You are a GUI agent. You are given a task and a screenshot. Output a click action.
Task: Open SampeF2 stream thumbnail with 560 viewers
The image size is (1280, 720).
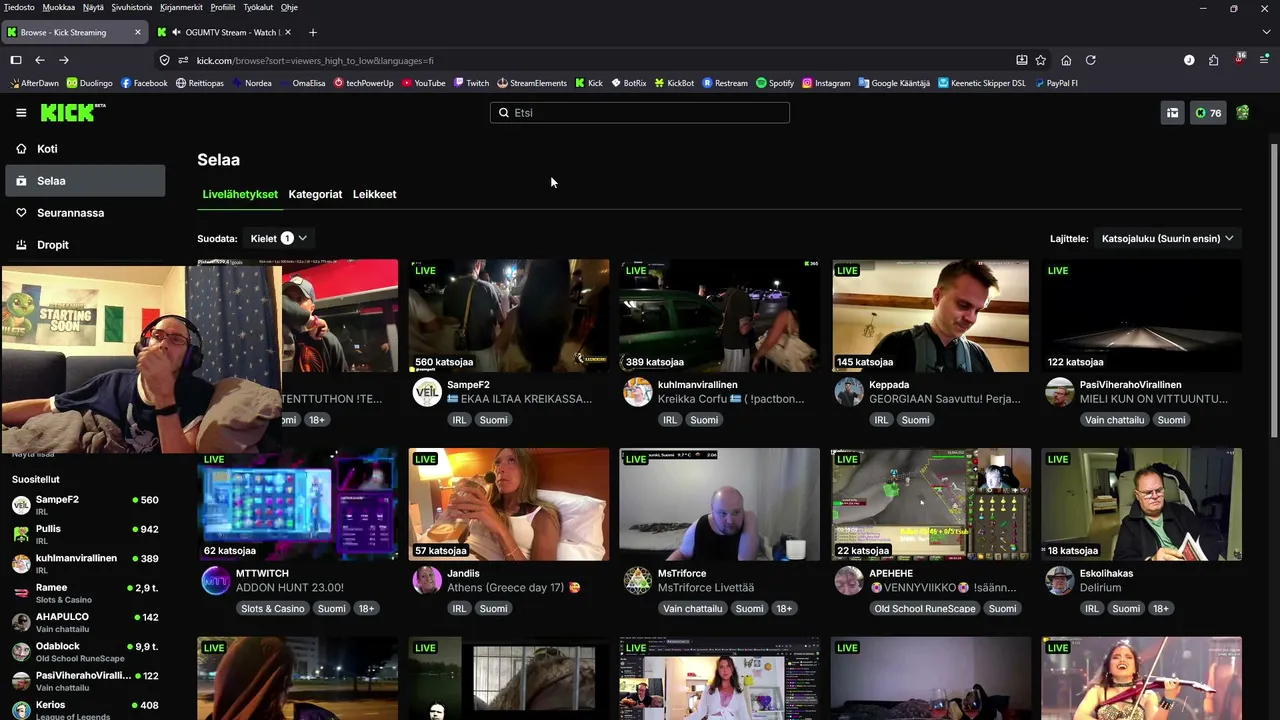click(x=509, y=316)
